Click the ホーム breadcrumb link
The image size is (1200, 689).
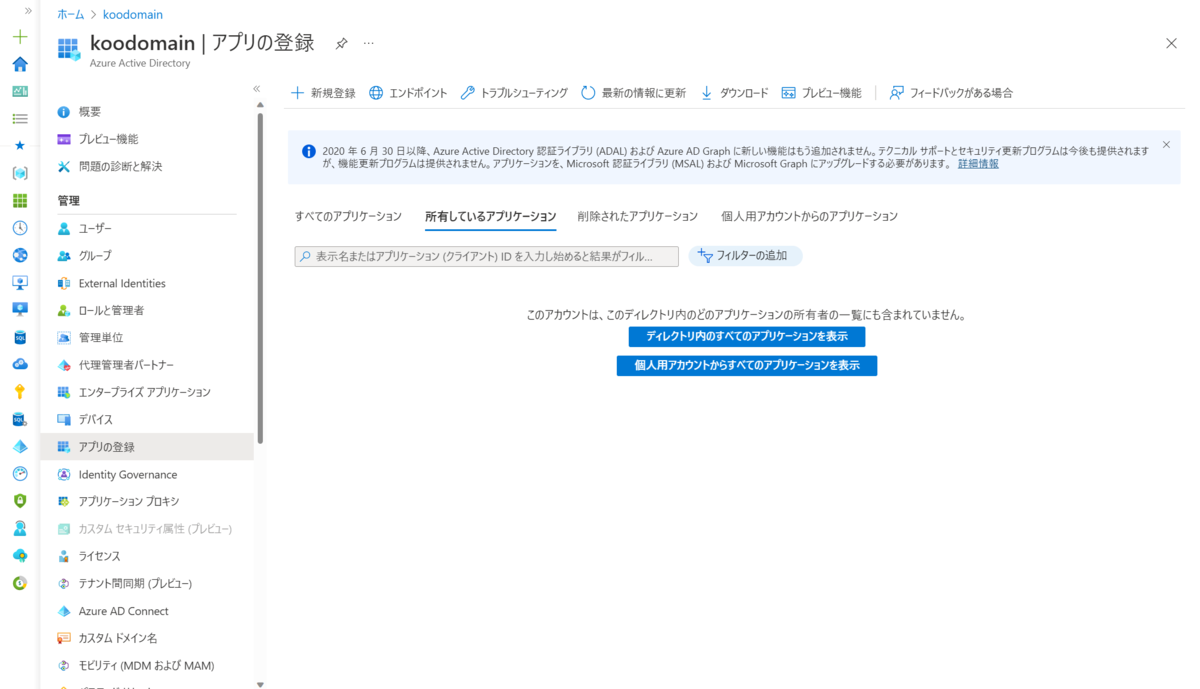(71, 15)
